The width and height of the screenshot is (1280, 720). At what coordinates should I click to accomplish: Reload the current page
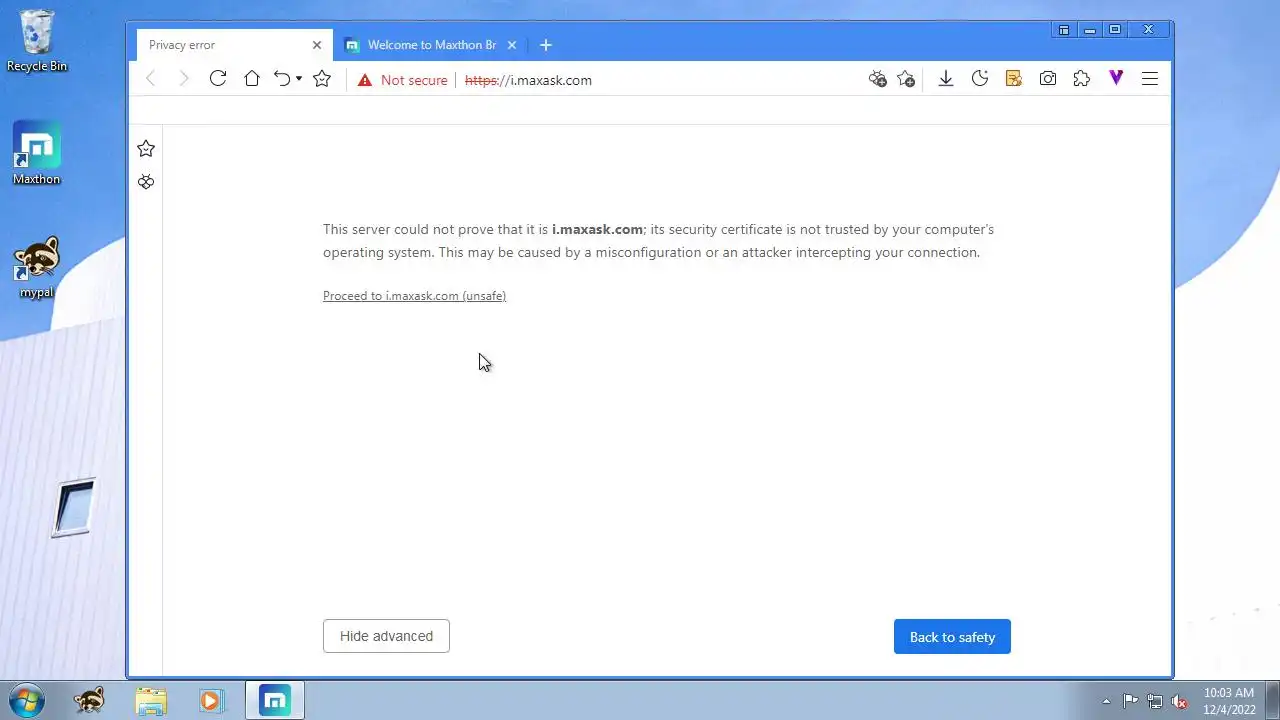tap(217, 78)
